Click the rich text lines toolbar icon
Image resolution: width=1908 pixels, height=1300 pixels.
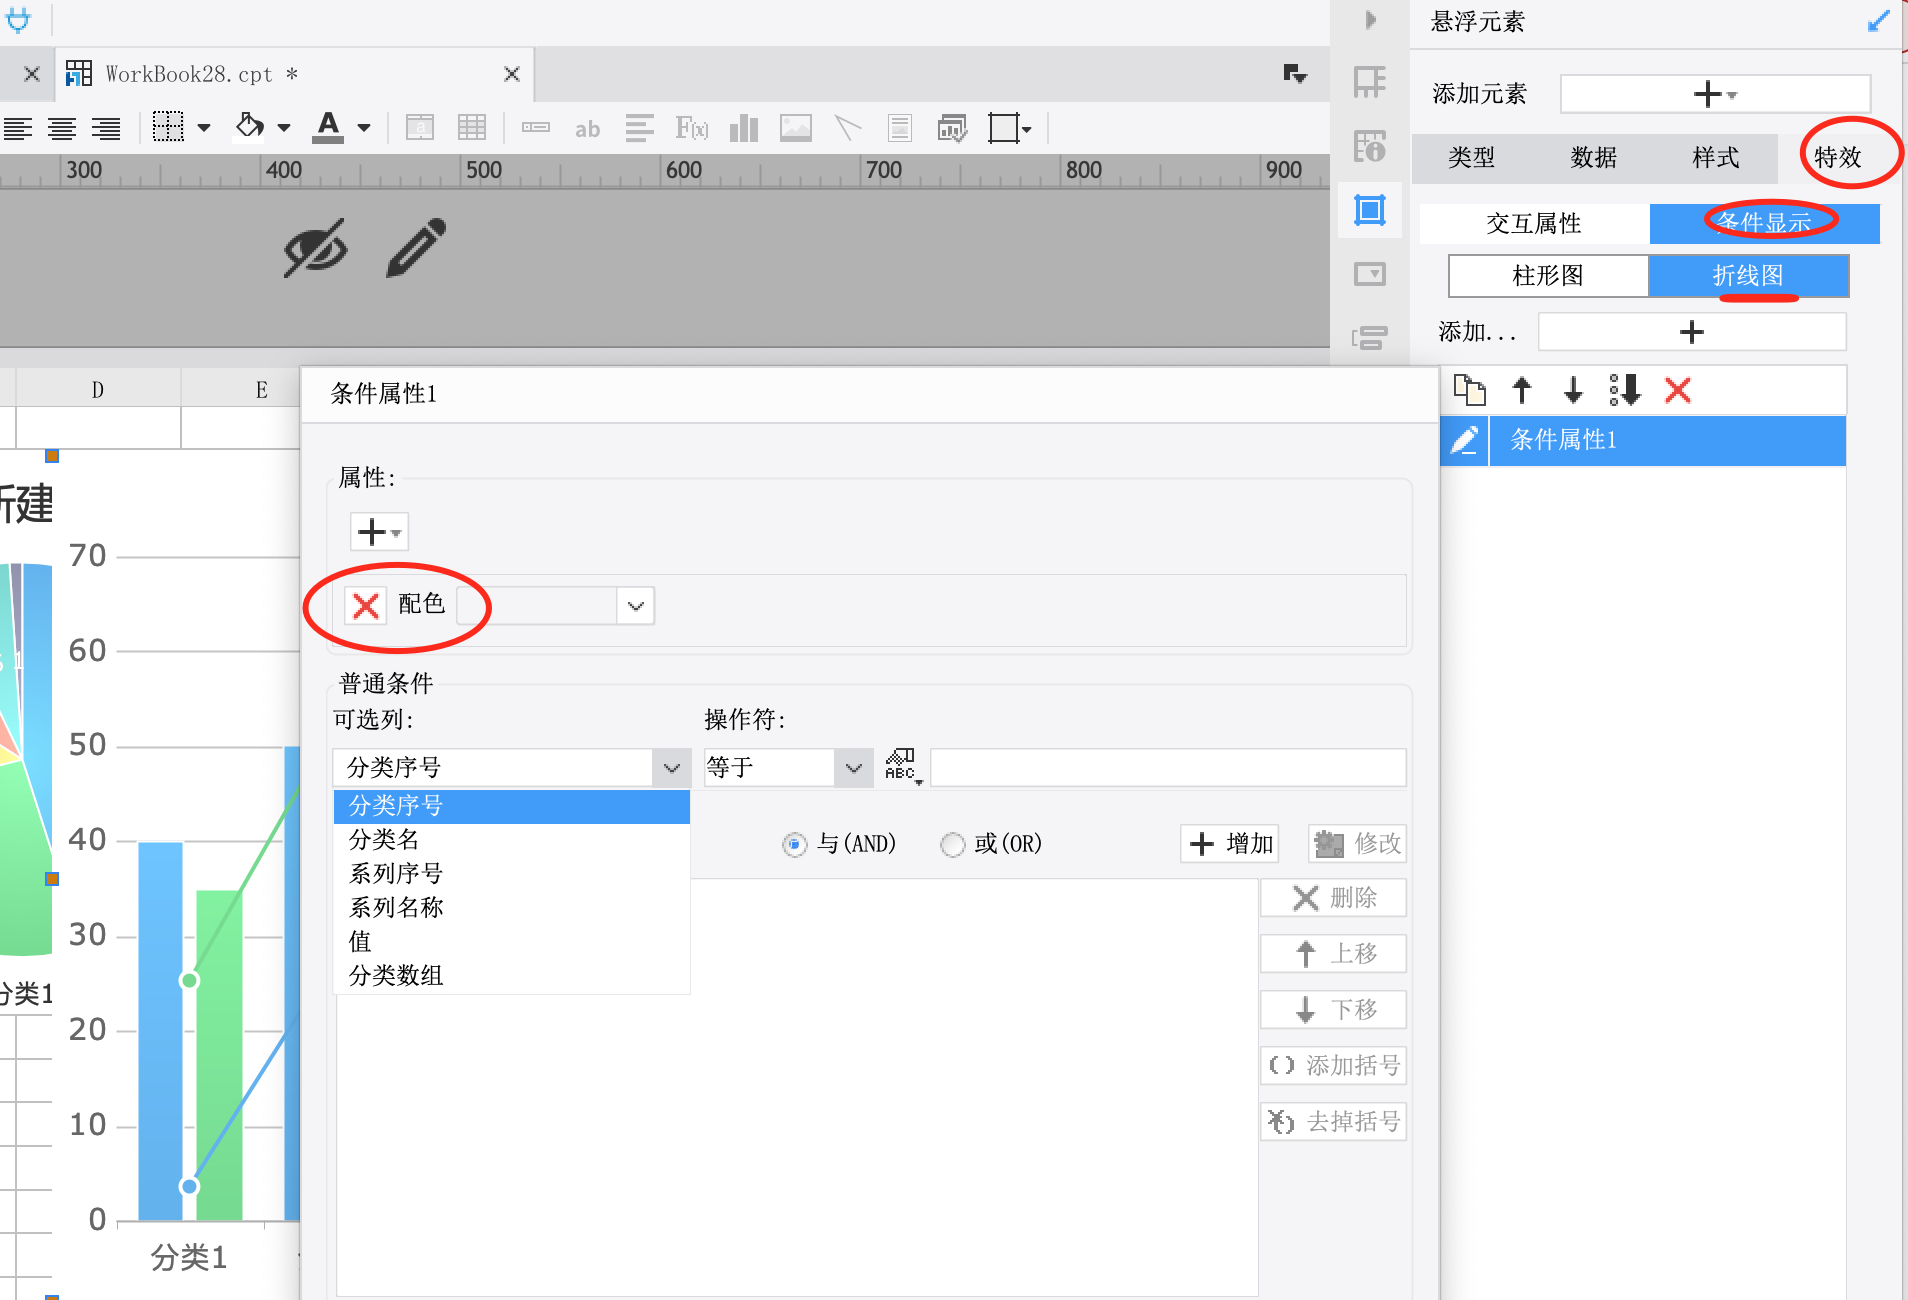[x=640, y=128]
